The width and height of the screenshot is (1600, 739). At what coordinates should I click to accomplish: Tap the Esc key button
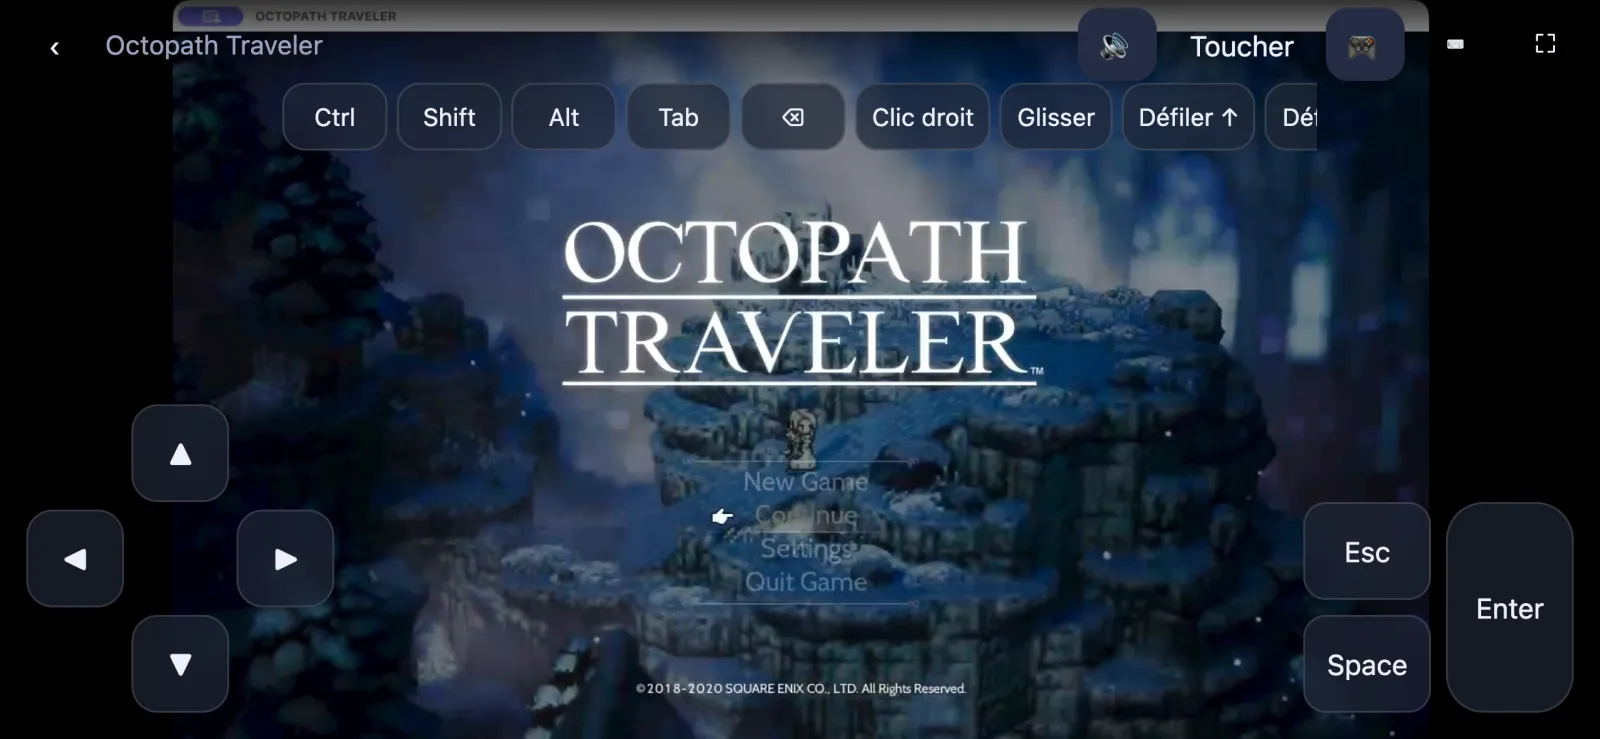tap(1367, 551)
